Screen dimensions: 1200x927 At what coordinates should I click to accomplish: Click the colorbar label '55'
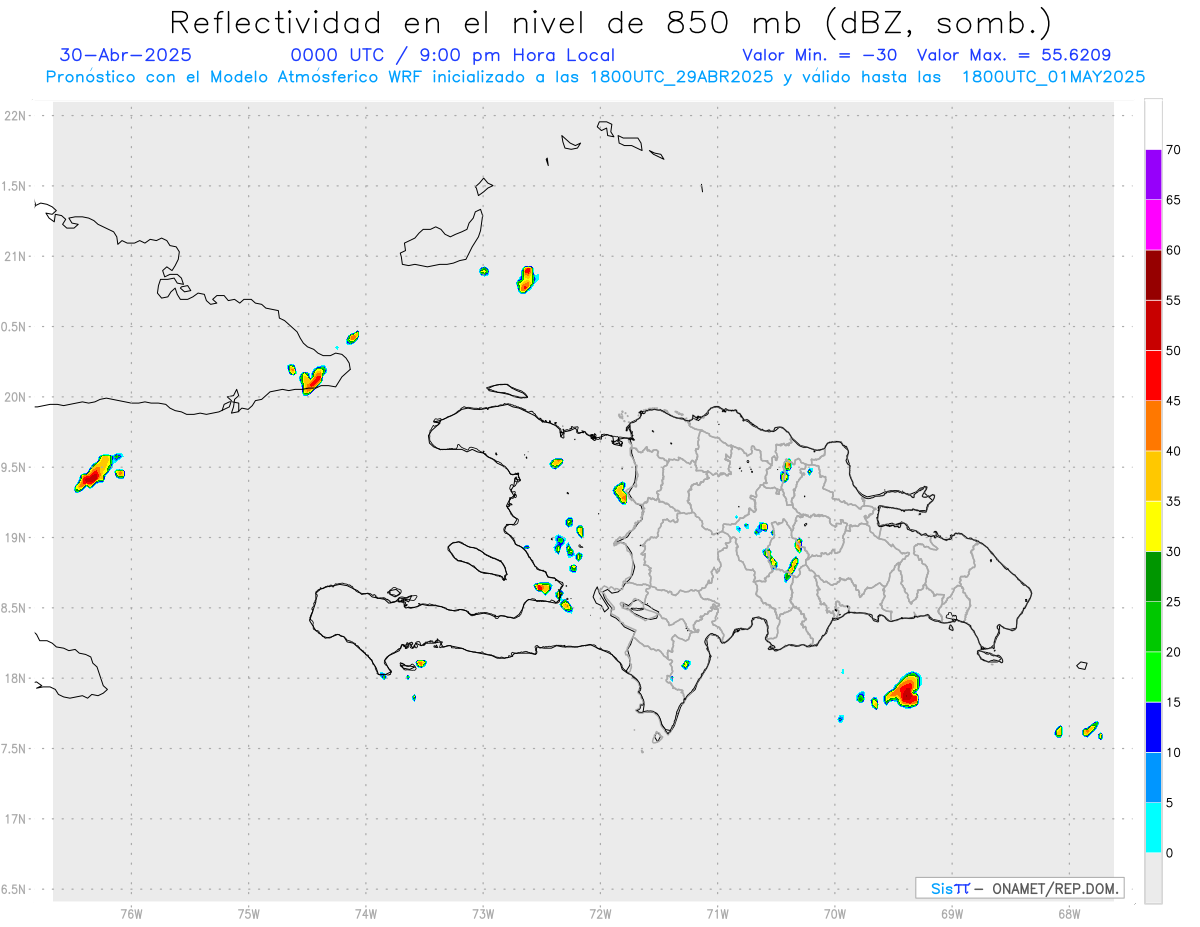(x=1174, y=300)
